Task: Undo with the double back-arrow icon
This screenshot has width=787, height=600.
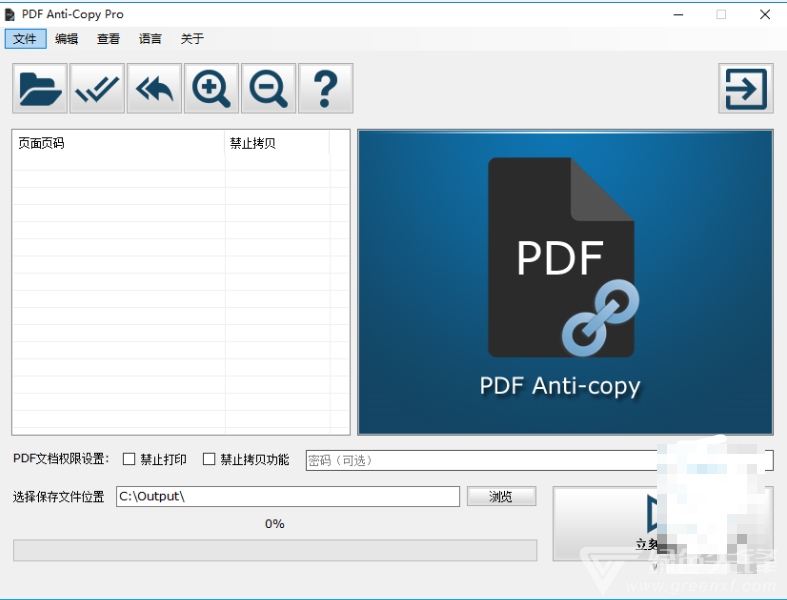Action: (154, 88)
